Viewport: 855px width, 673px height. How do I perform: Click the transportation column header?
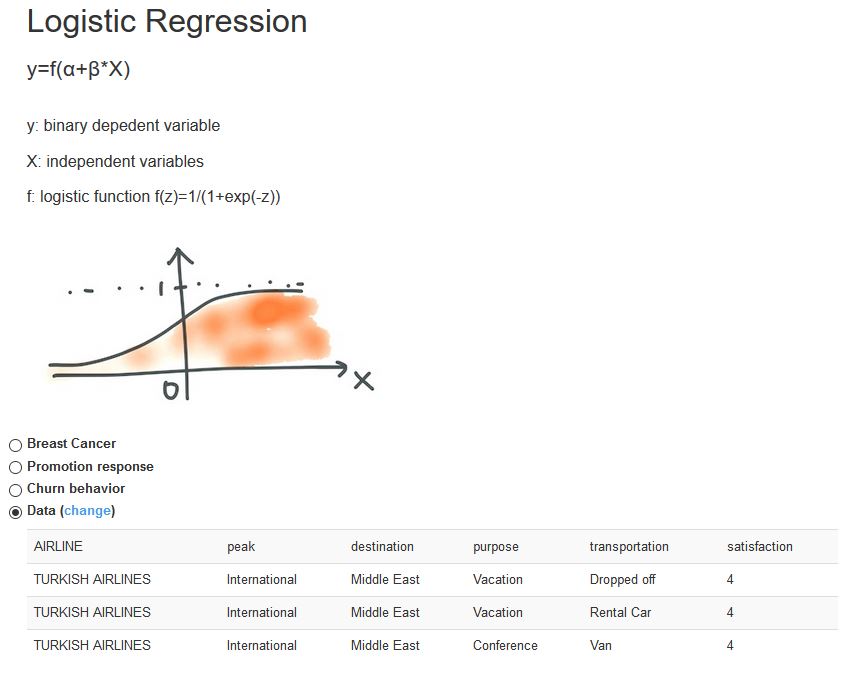tap(629, 546)
